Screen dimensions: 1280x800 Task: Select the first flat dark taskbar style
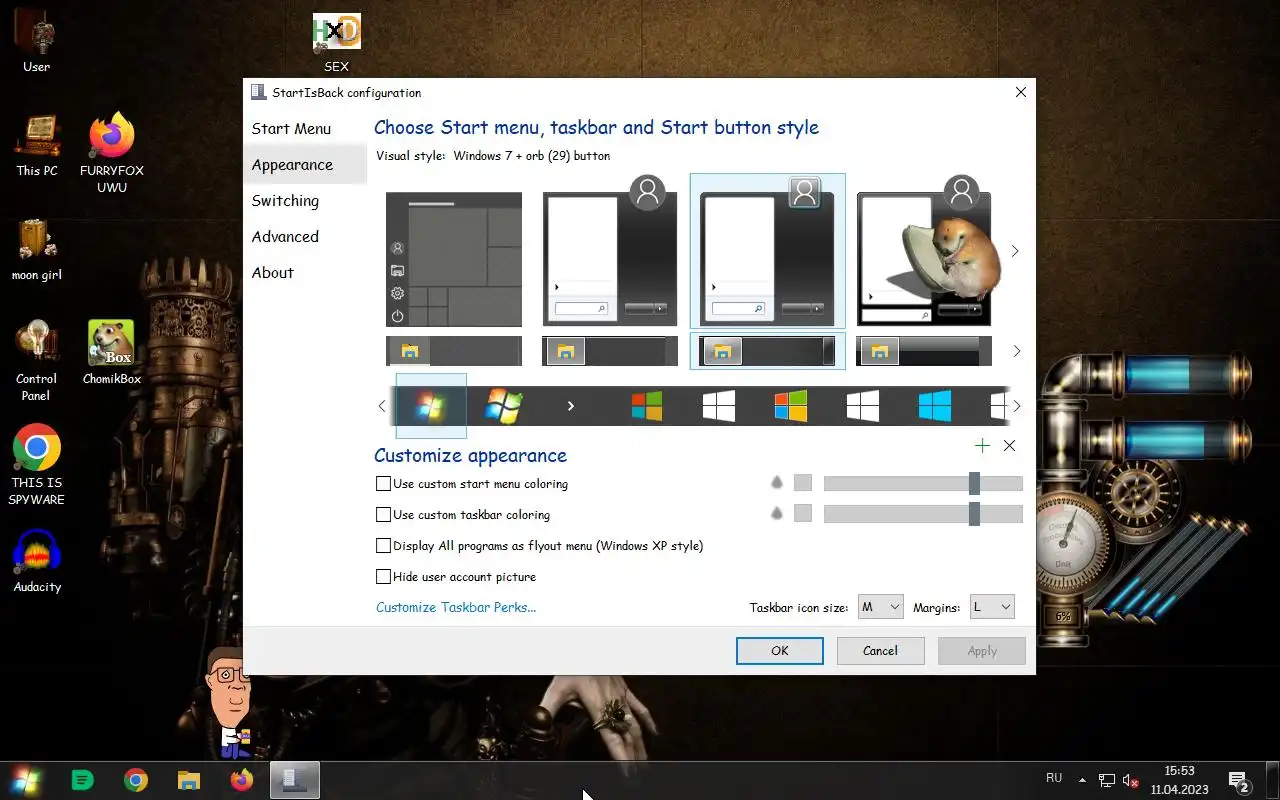pyautogui.click(x=454, y=351)
